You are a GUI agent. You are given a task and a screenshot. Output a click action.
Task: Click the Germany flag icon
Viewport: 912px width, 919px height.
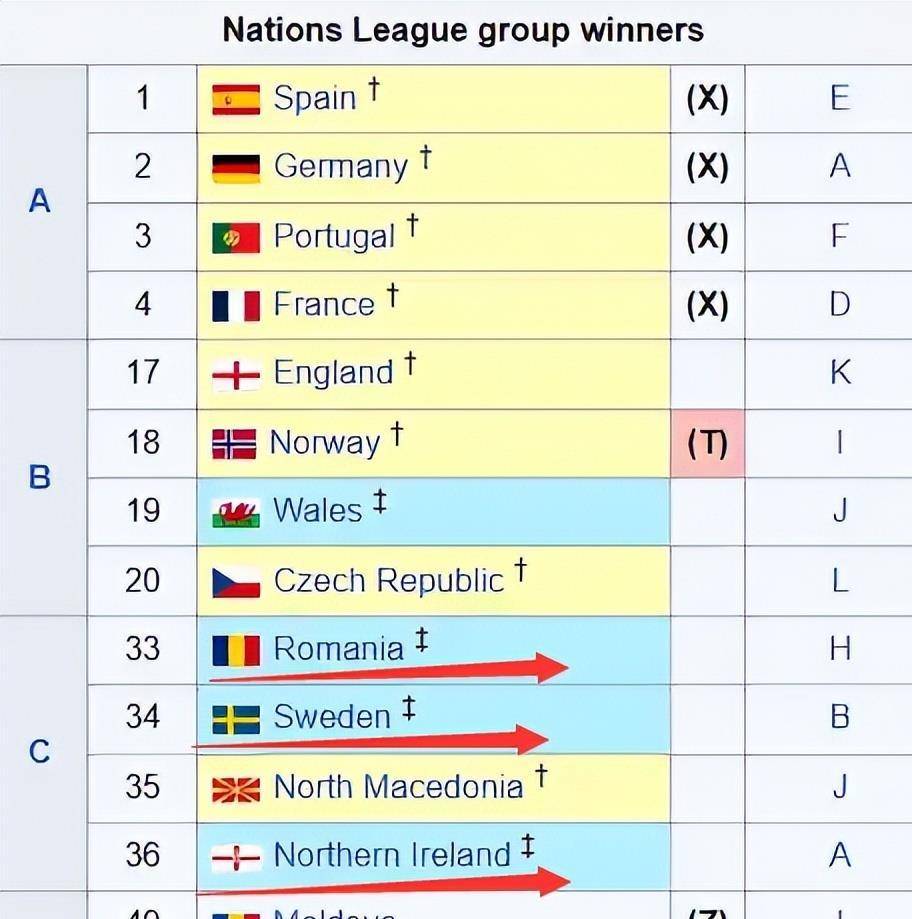tap(236, 167)
